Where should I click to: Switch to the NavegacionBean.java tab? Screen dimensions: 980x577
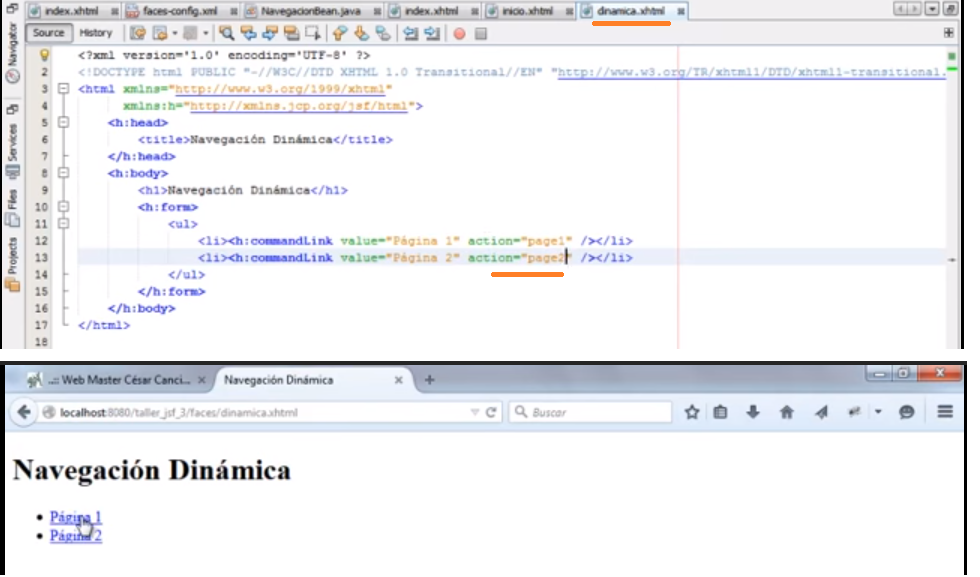click(x=311, y=11)
